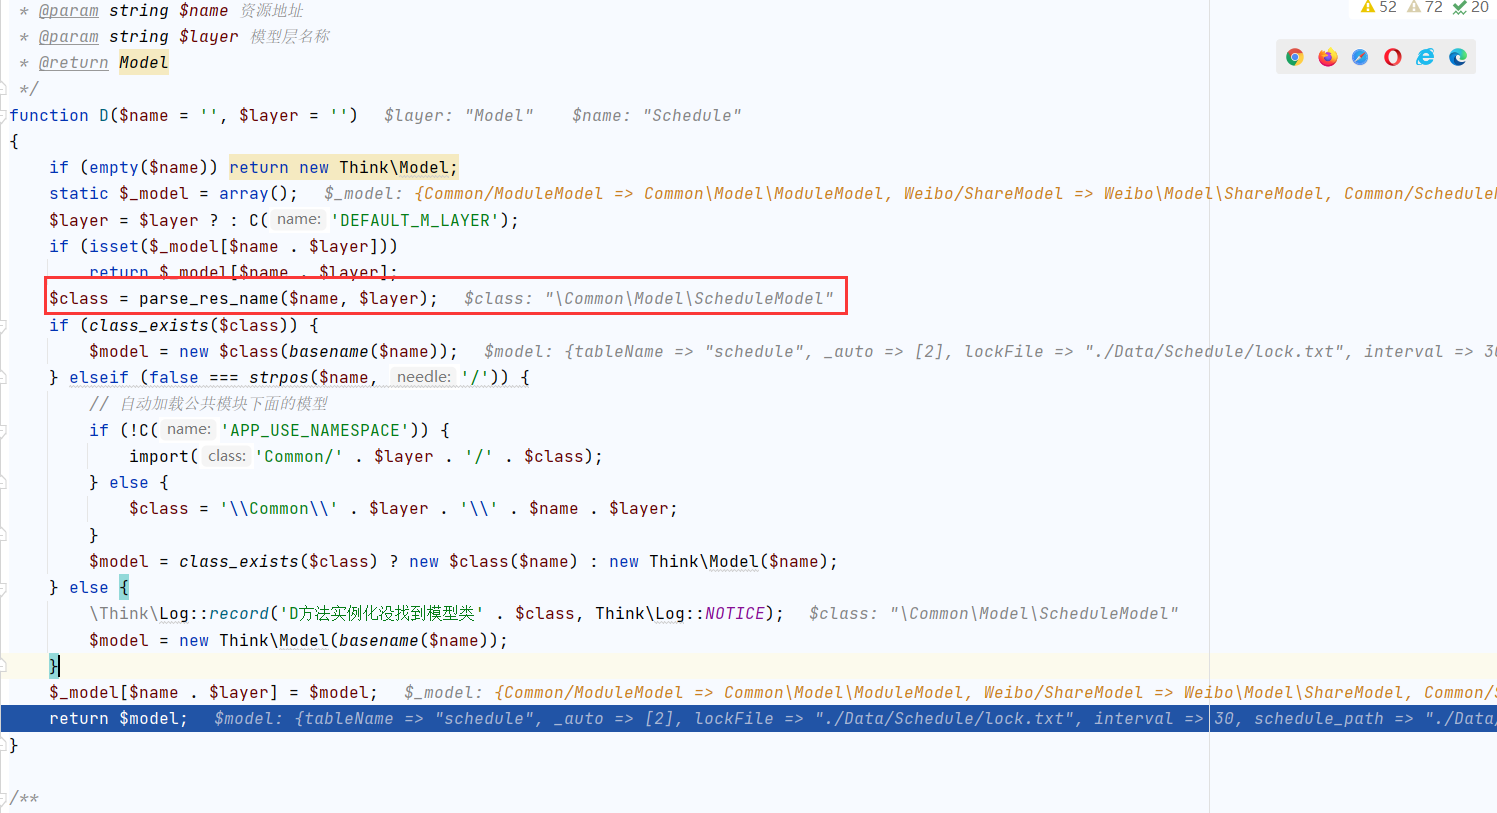Click '$model = new $class(basename($name));' line
The width and height of the screenshot is (1497, 813).
(x=273, y=351)
